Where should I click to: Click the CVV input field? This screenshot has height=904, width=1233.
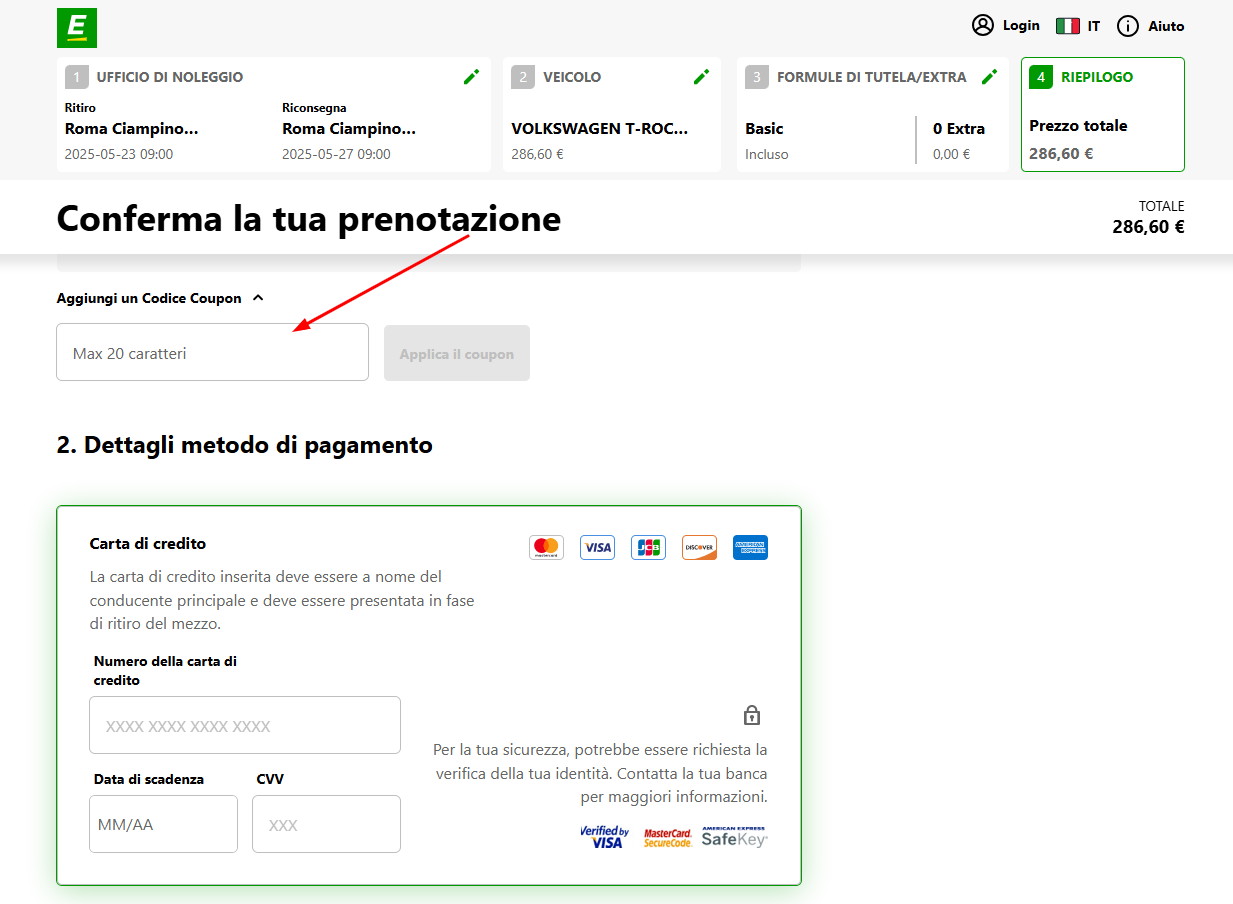(326, 824)
